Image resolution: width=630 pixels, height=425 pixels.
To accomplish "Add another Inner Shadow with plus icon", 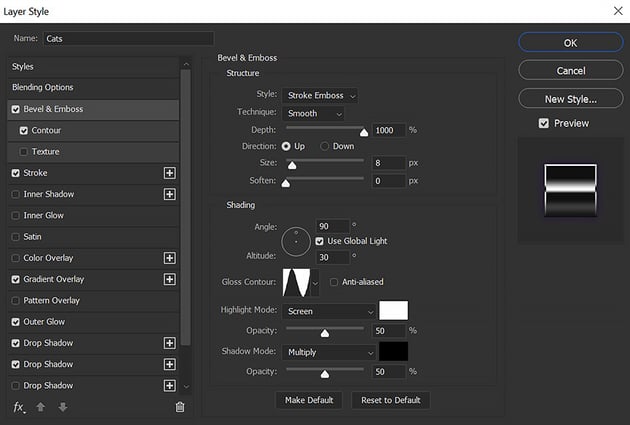I will pyautogui.click(x=169, y=194).
